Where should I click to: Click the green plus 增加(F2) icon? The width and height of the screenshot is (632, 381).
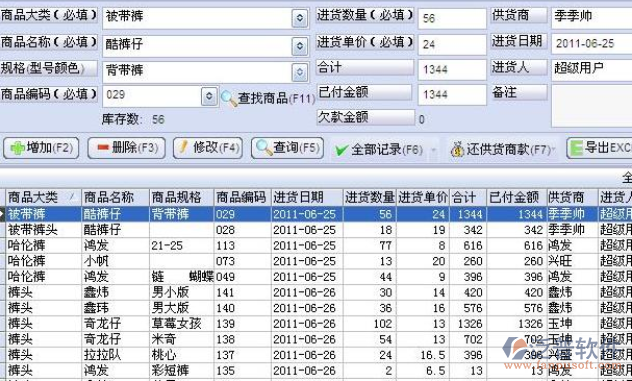click(17, 148)
